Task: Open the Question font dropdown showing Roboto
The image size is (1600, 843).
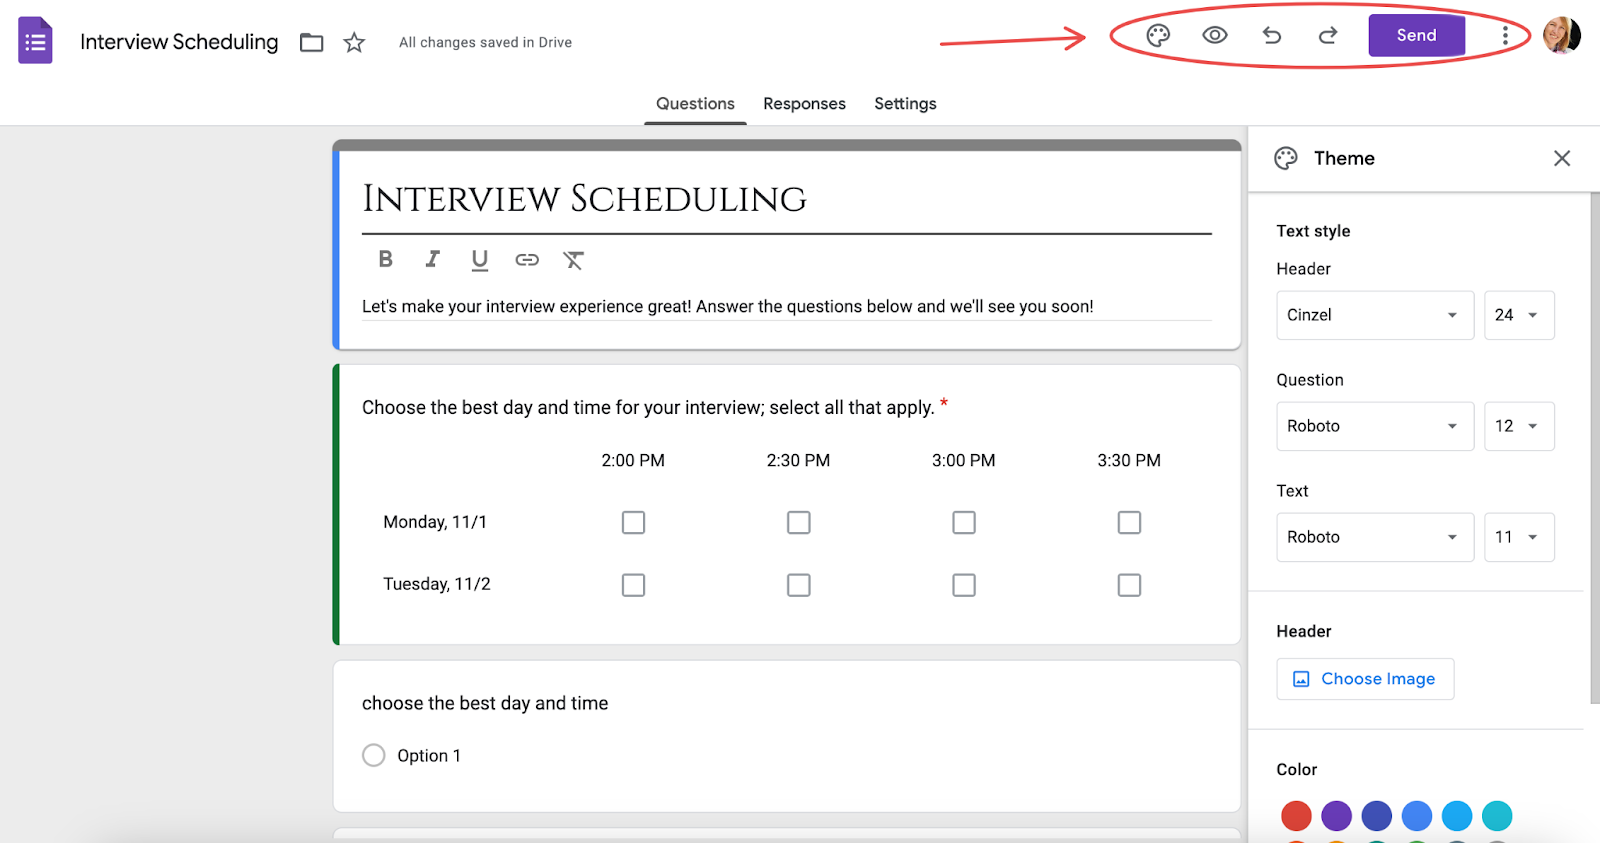Action: tap(1375, 426)
